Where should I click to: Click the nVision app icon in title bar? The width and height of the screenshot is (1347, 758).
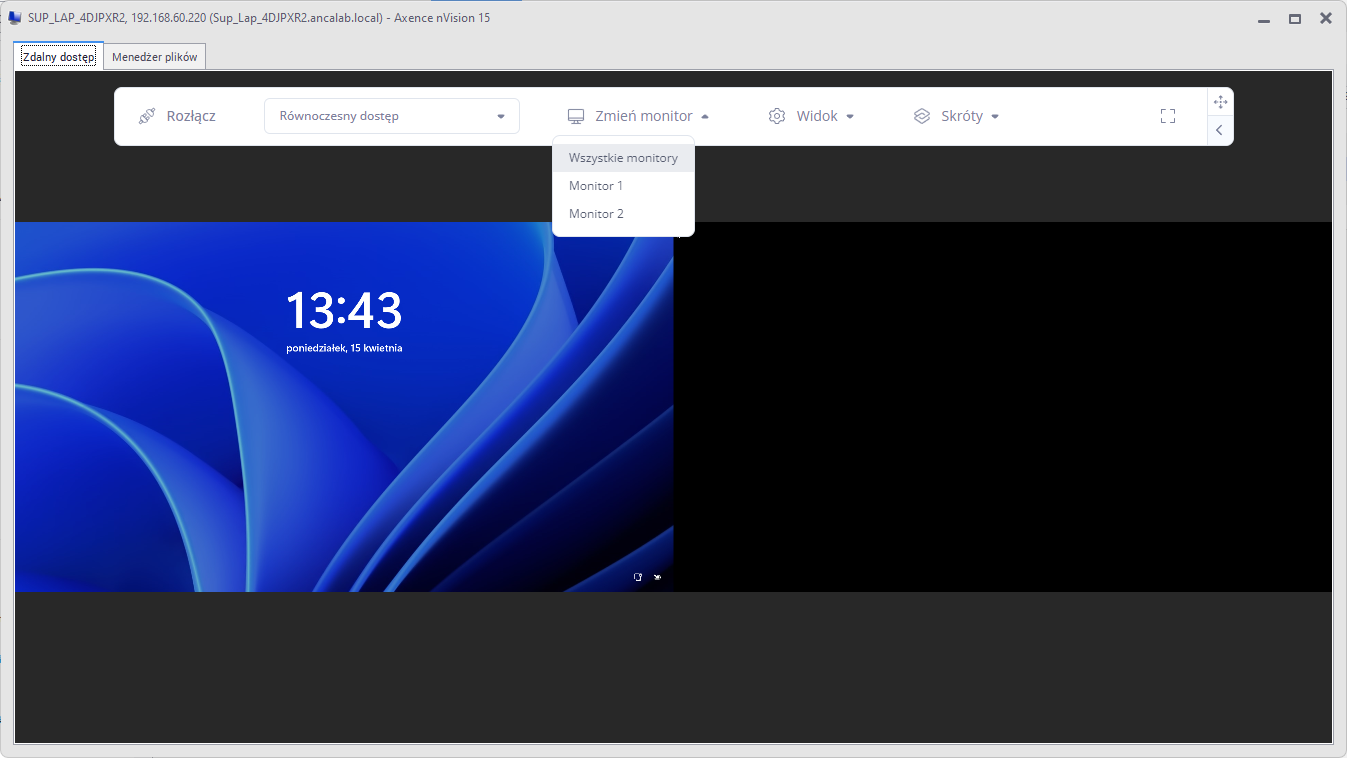(15, 18)
